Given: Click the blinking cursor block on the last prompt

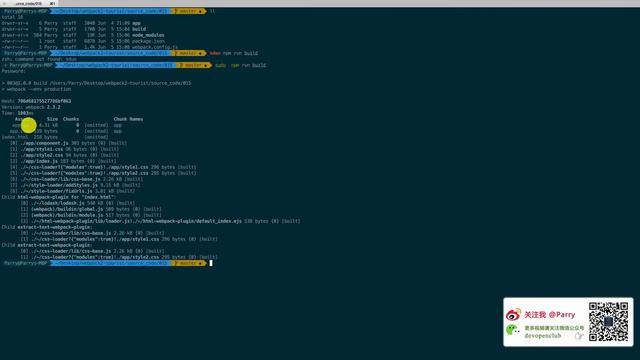Looking at the screenshot, I should 211,263.
